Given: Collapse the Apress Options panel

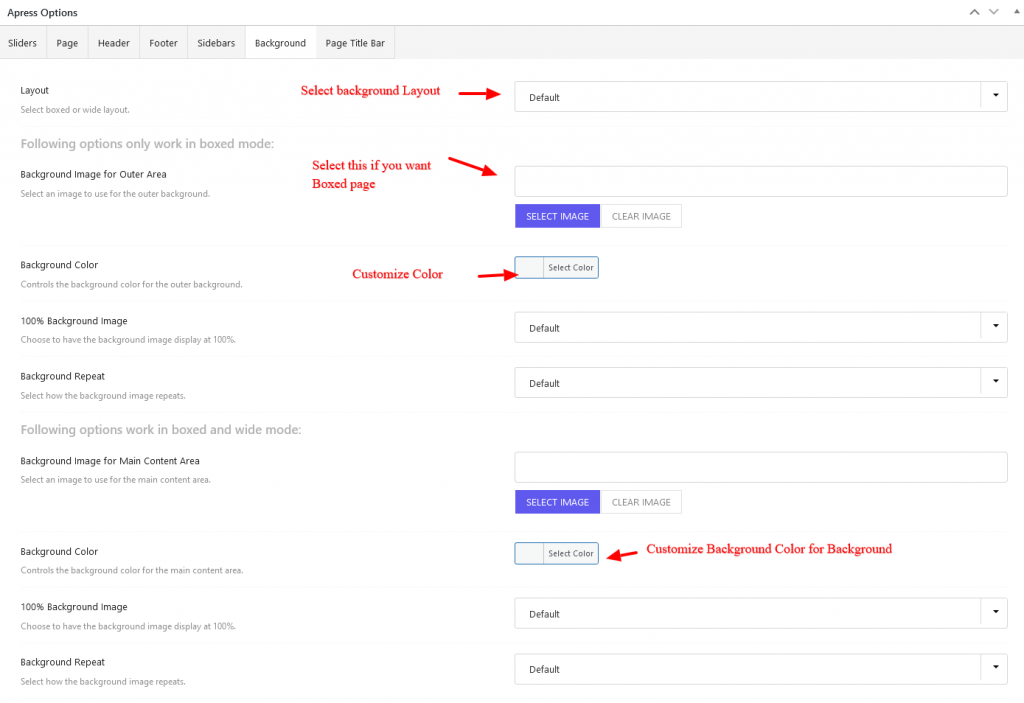Looking at the screenshot, I should point(1014,12).
